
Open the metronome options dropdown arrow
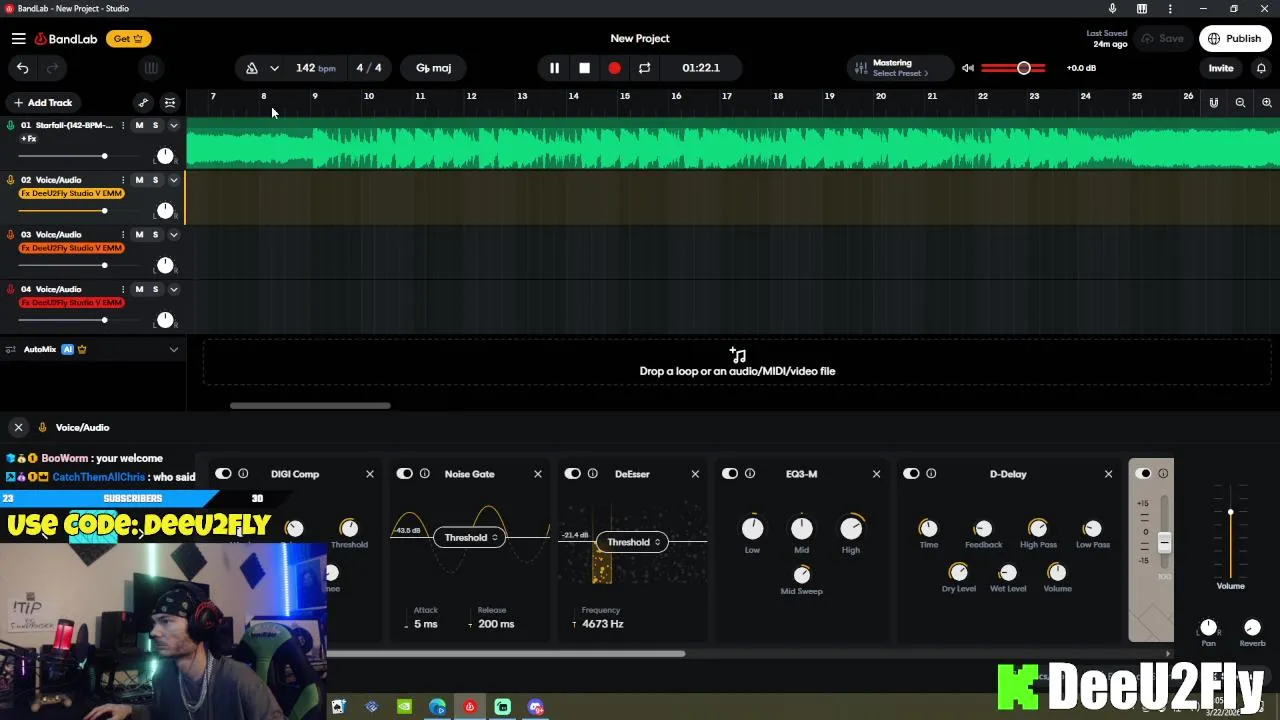[x=274, y=68]
